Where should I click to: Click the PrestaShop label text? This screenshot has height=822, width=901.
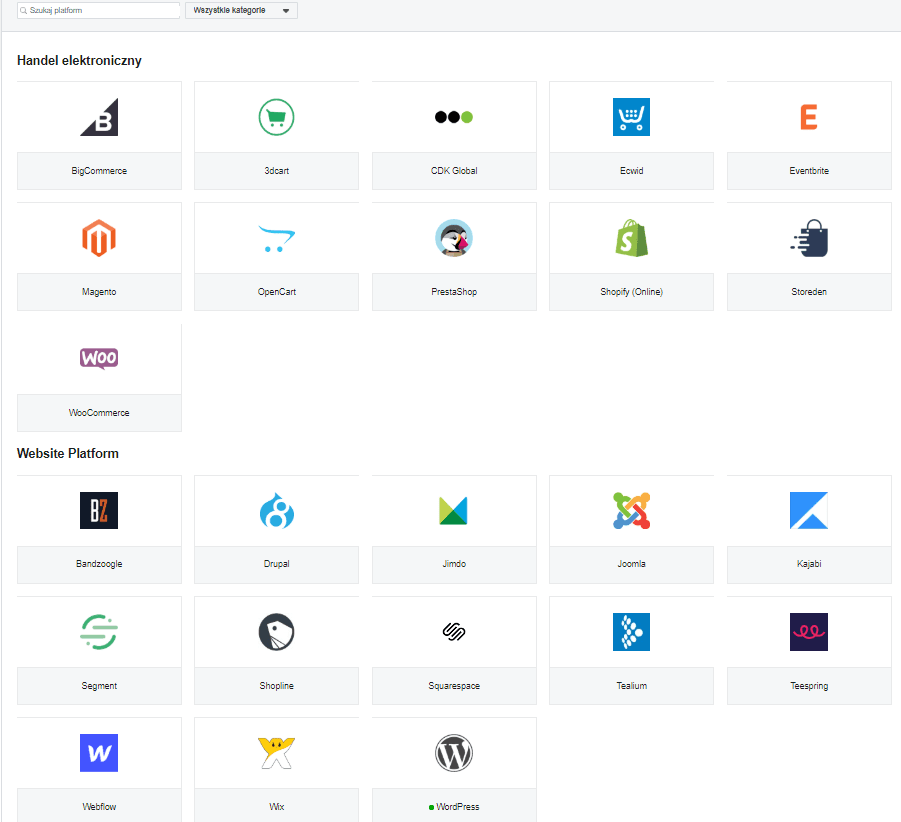(x=454, y=292)
